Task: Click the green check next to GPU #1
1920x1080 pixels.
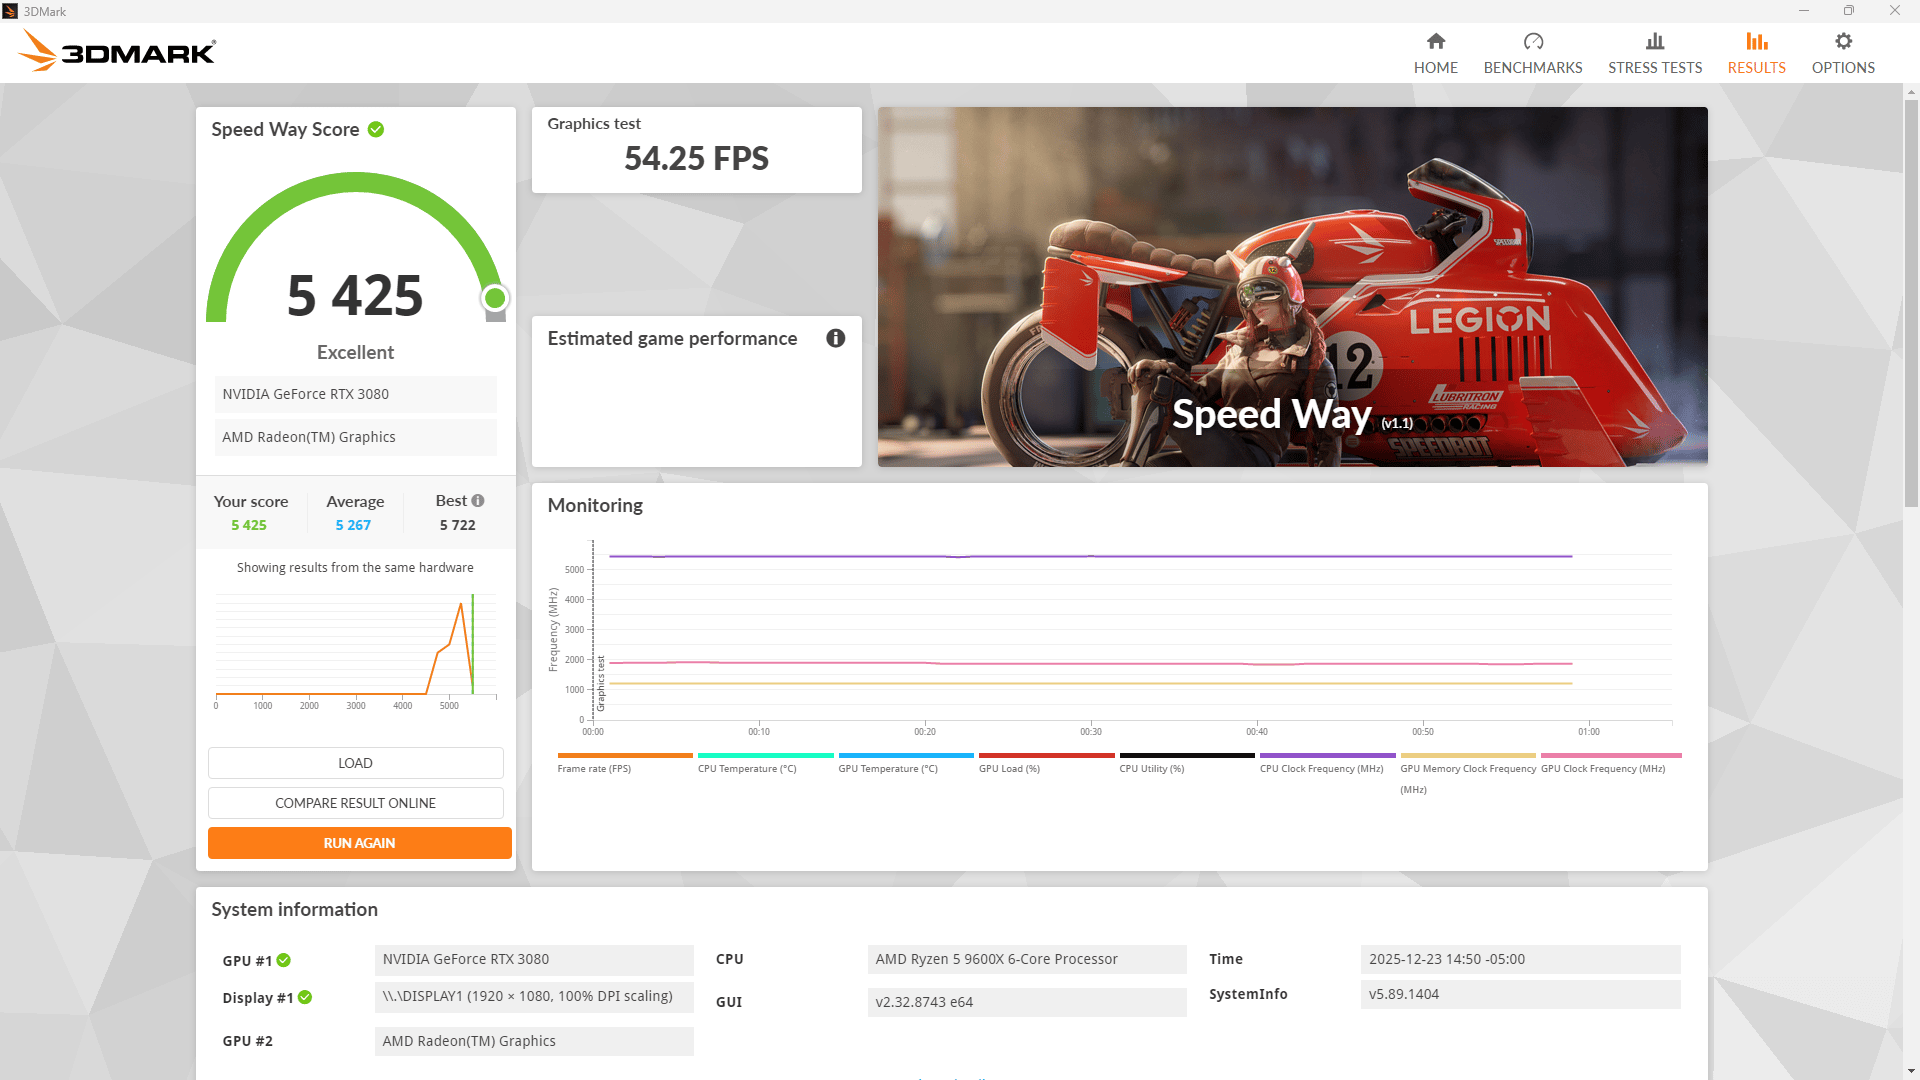Action: (x=284, y=960)
